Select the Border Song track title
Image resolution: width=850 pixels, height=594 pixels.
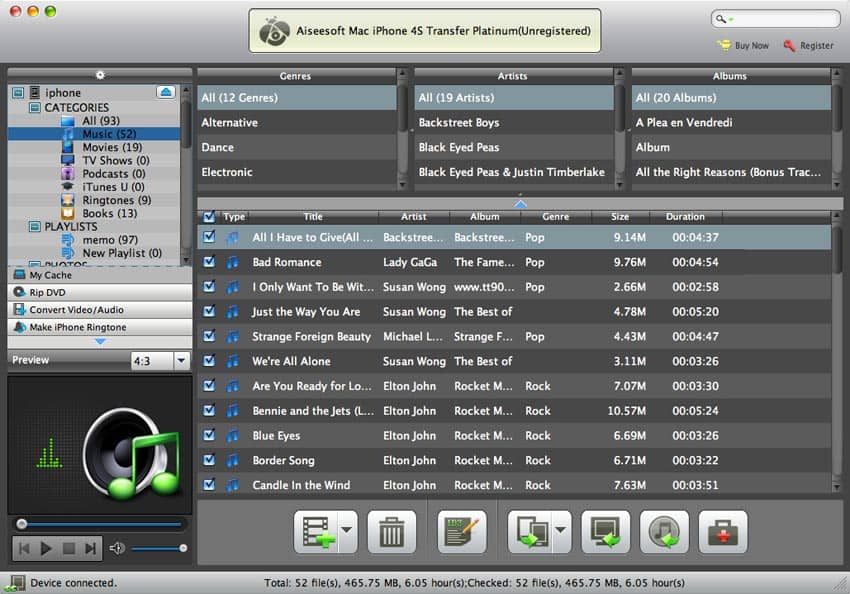pos(284,460)
